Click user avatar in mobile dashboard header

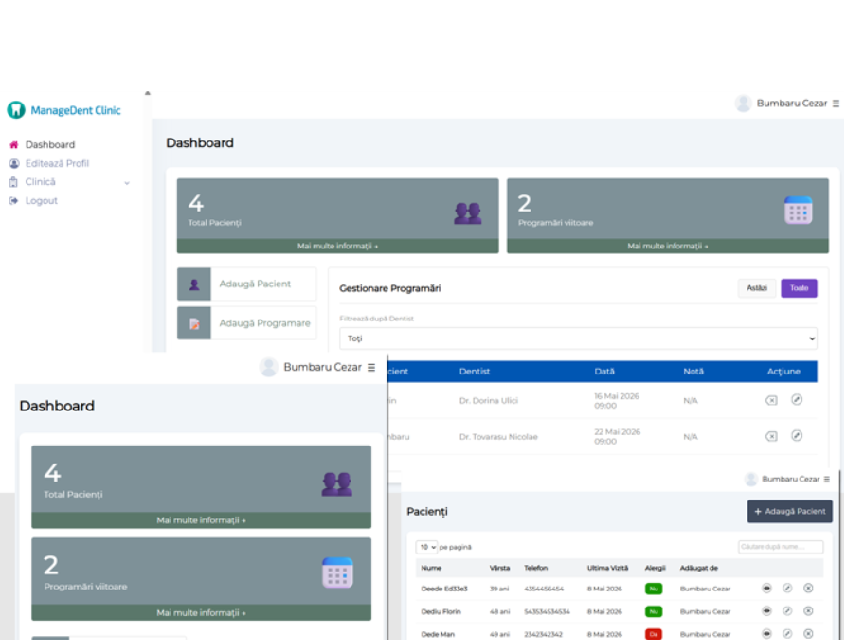(x=269, y=367)
